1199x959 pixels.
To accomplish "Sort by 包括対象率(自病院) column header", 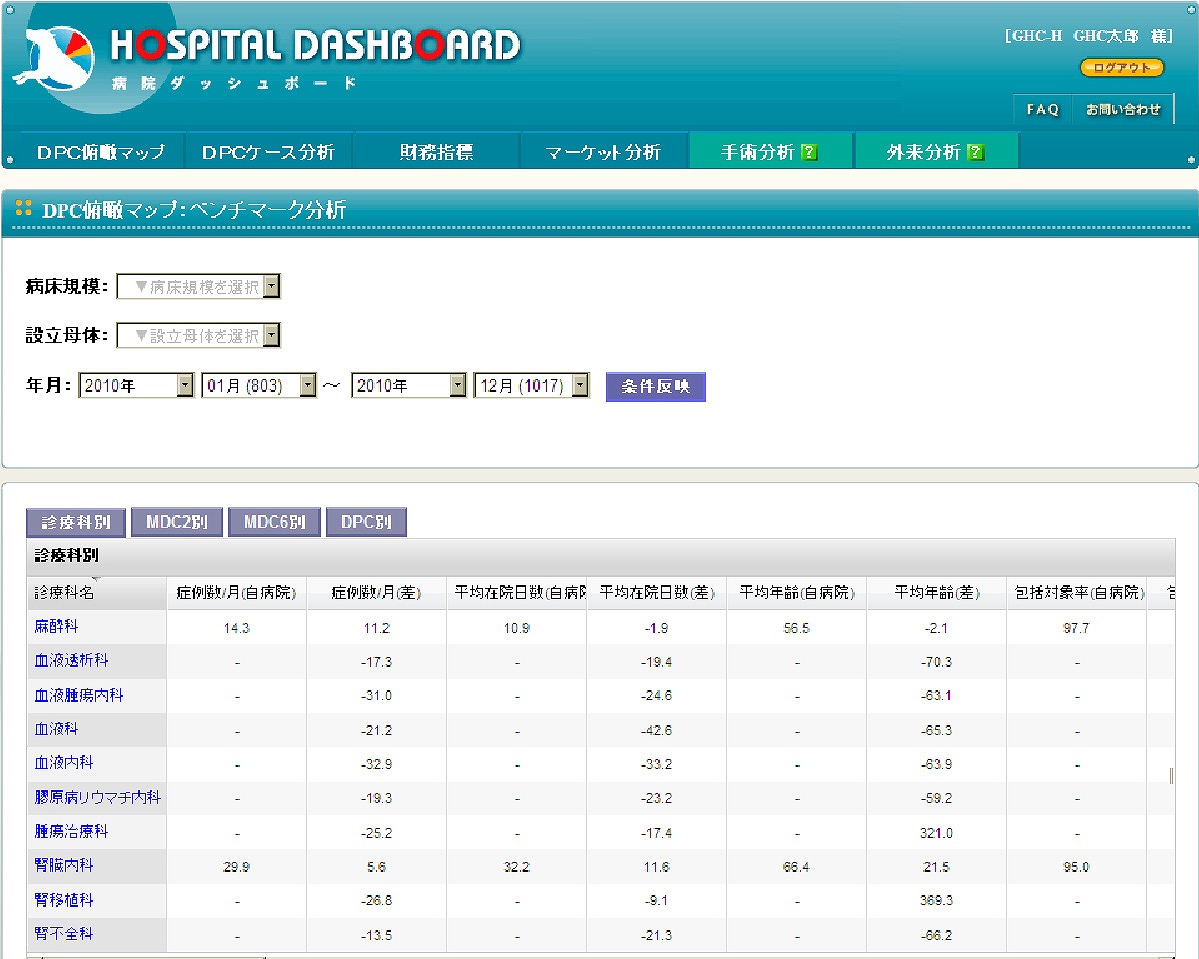I will [x=1078, y=593].
